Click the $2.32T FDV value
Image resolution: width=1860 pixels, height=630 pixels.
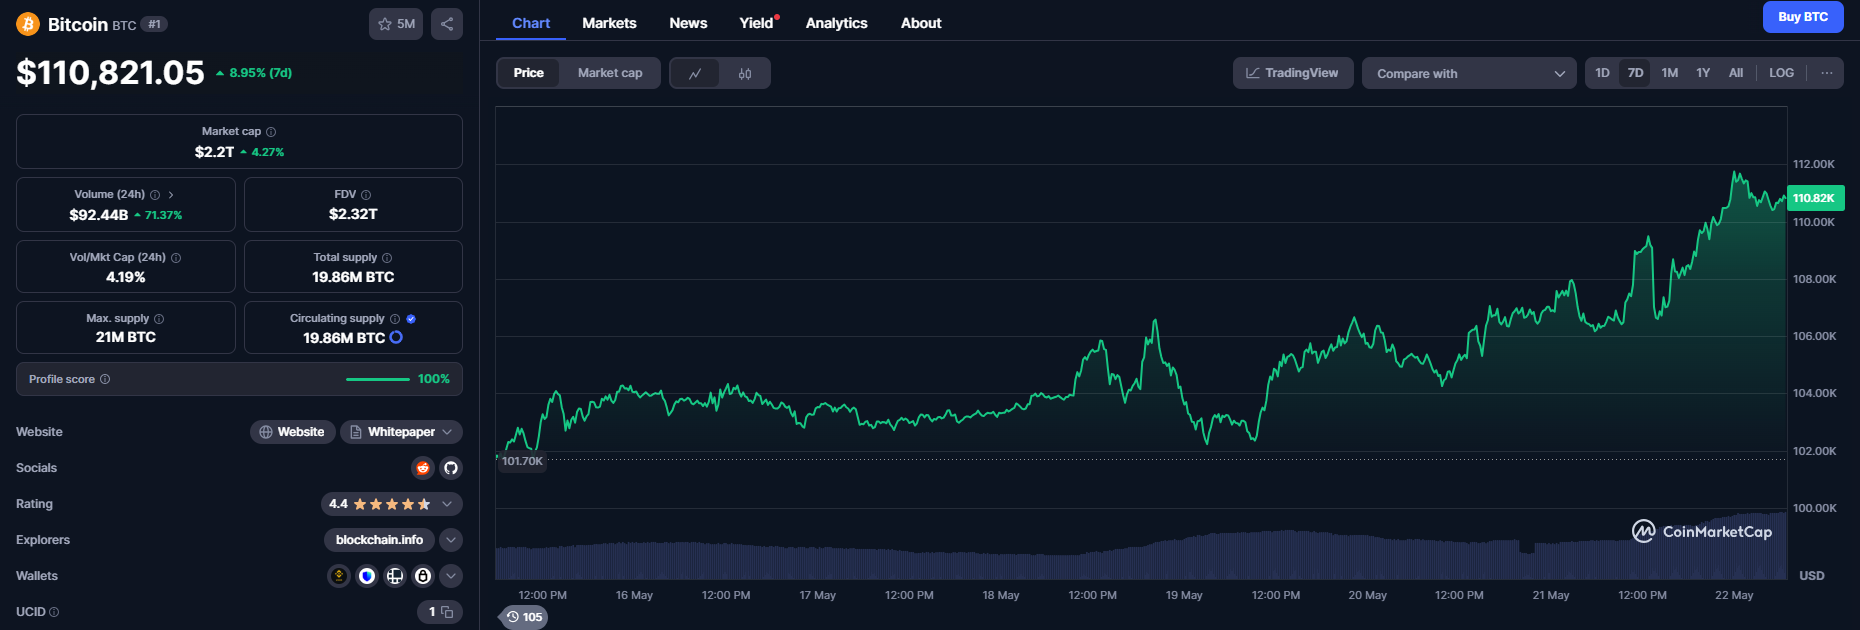tap(353, 214)
